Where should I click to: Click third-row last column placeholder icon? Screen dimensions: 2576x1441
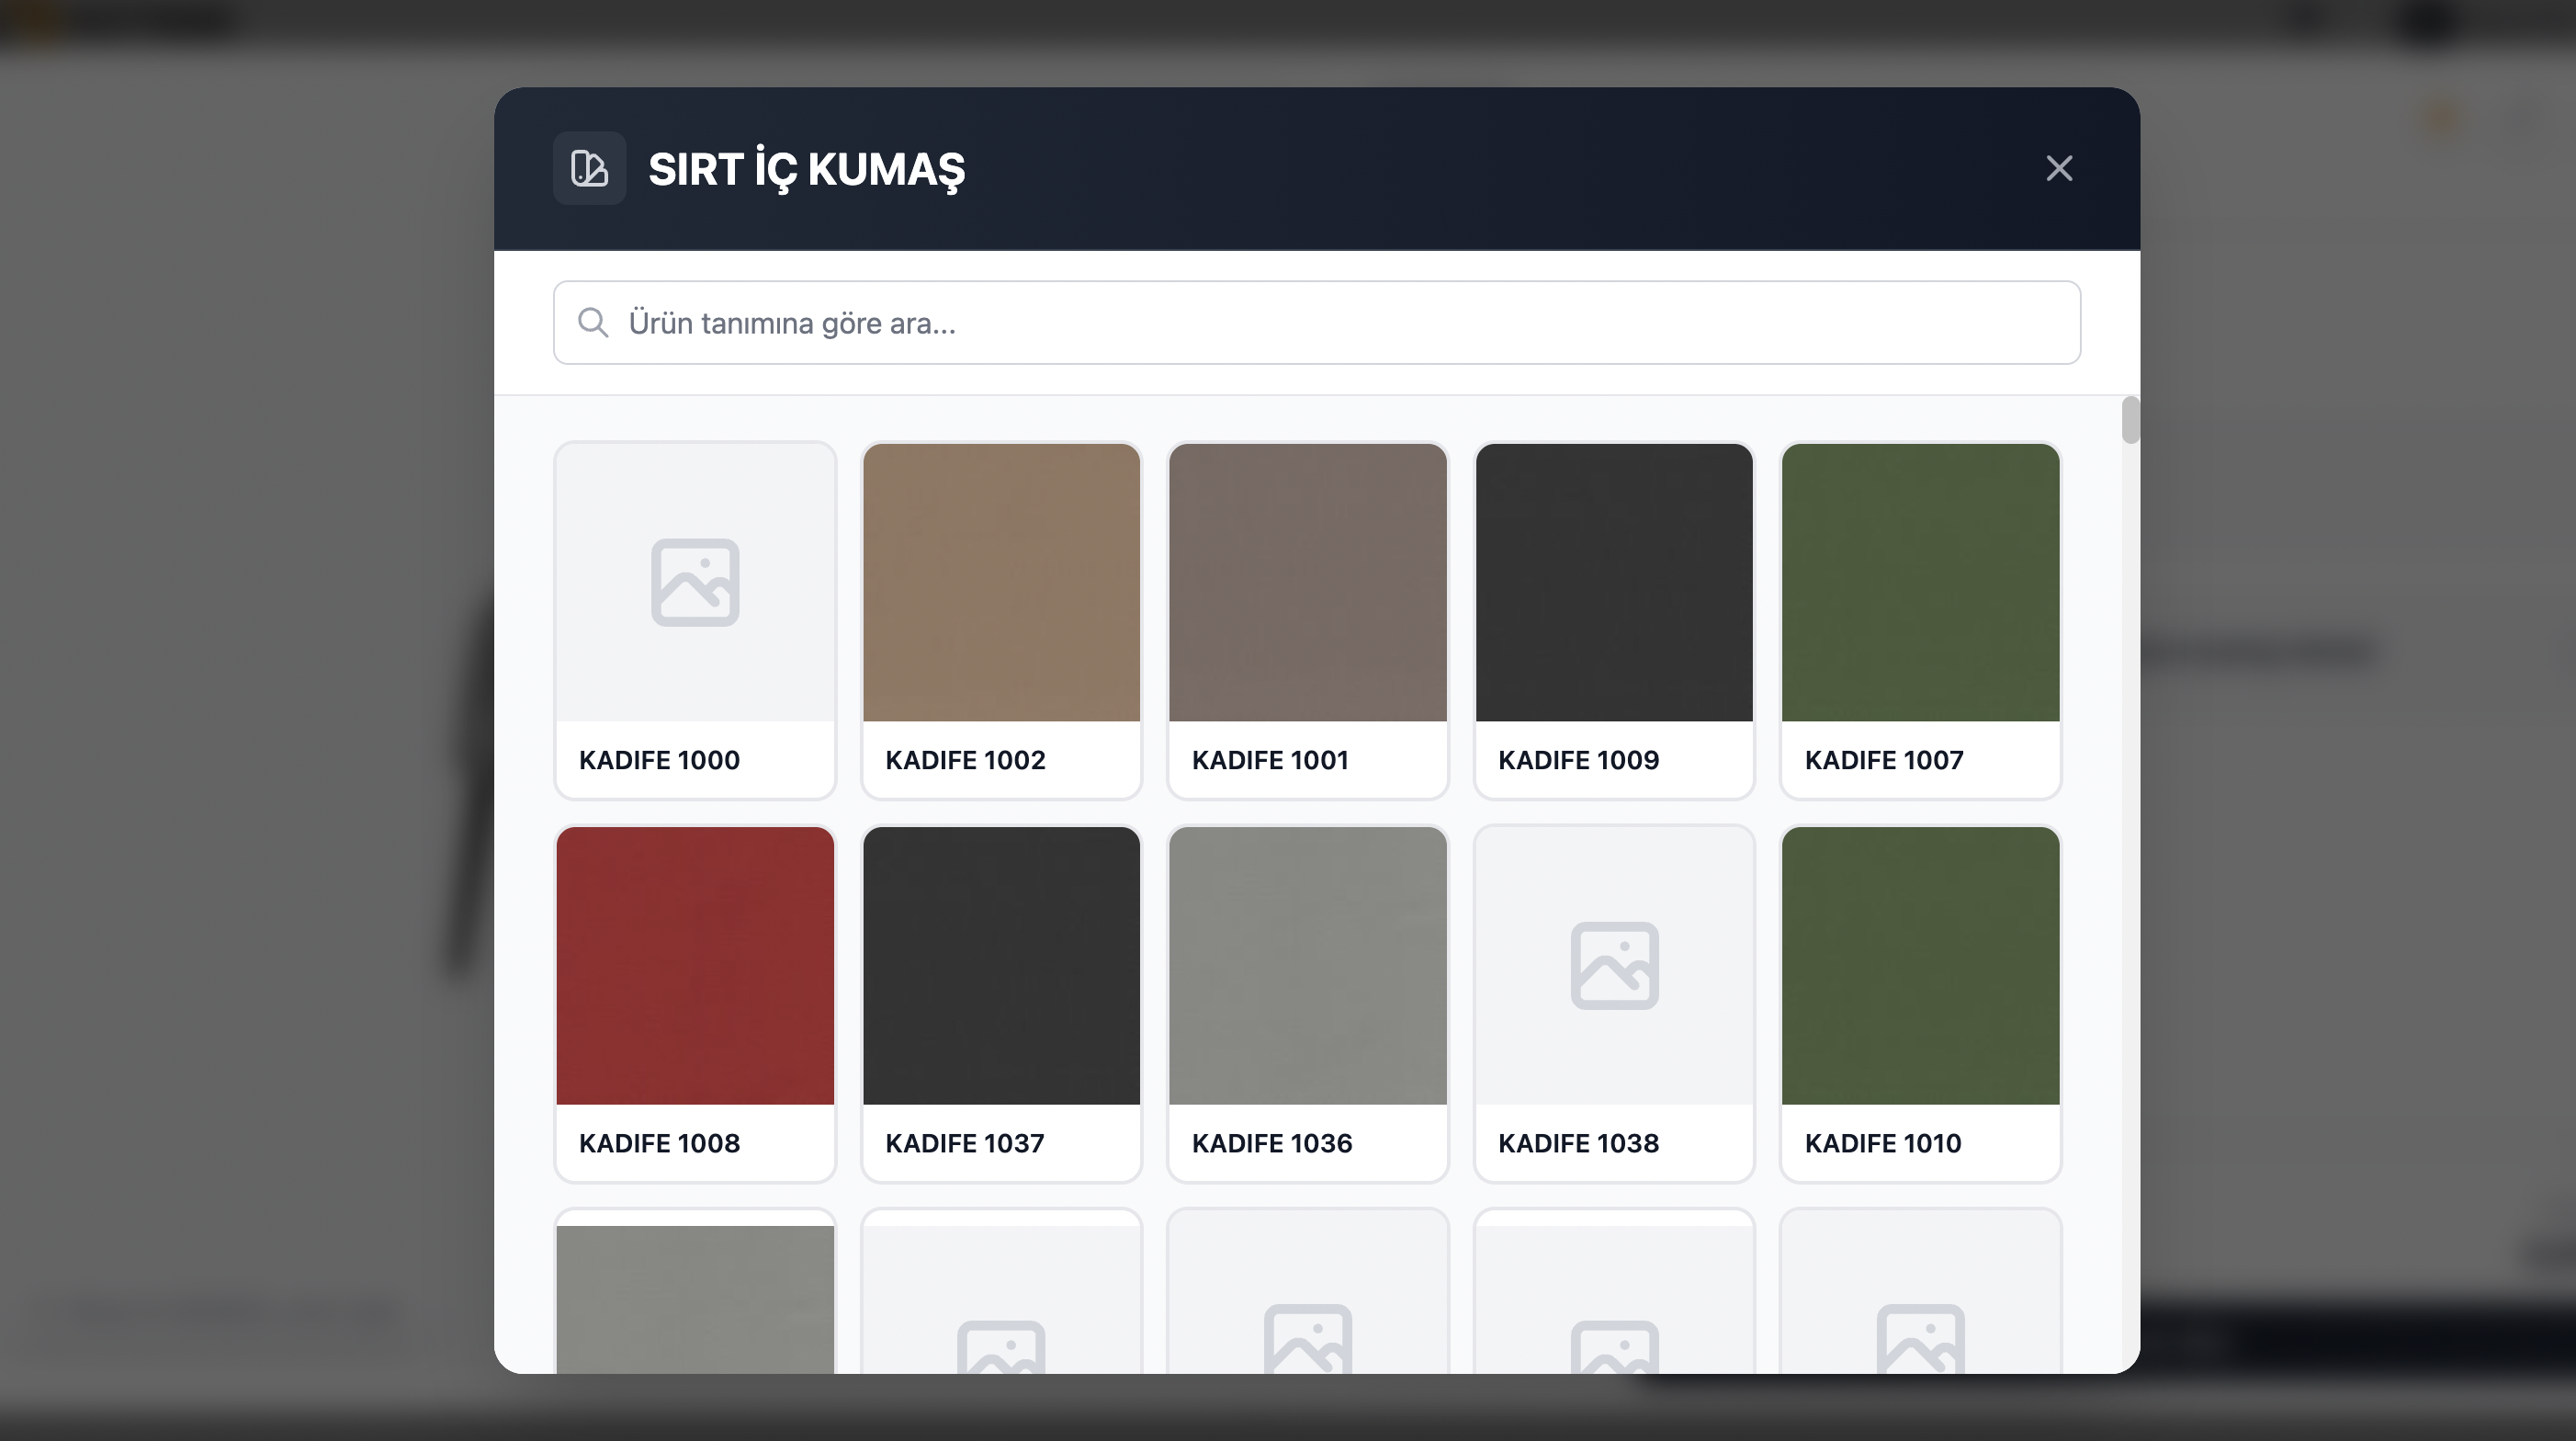1920,1338
